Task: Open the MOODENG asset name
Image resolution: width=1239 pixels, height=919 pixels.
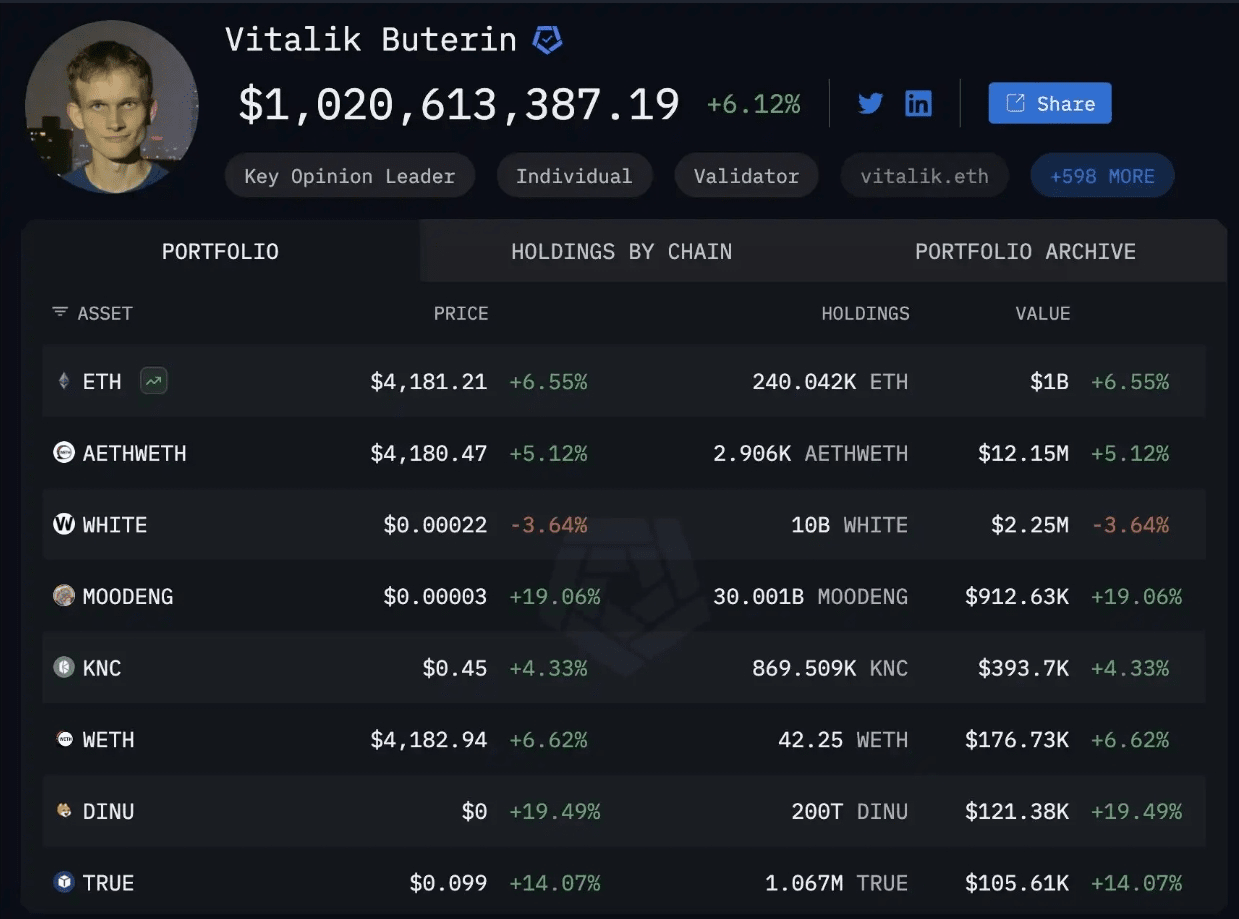Action: click(128, 596)
